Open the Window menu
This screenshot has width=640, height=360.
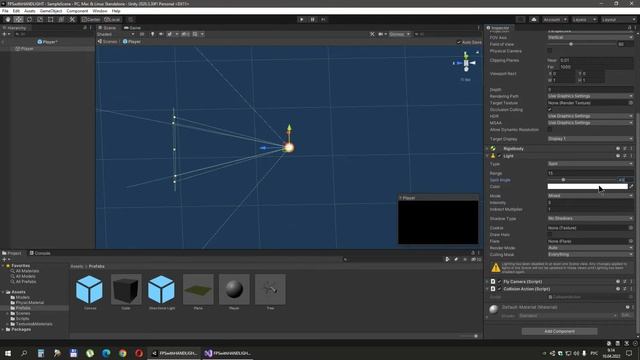click(100, 11)
